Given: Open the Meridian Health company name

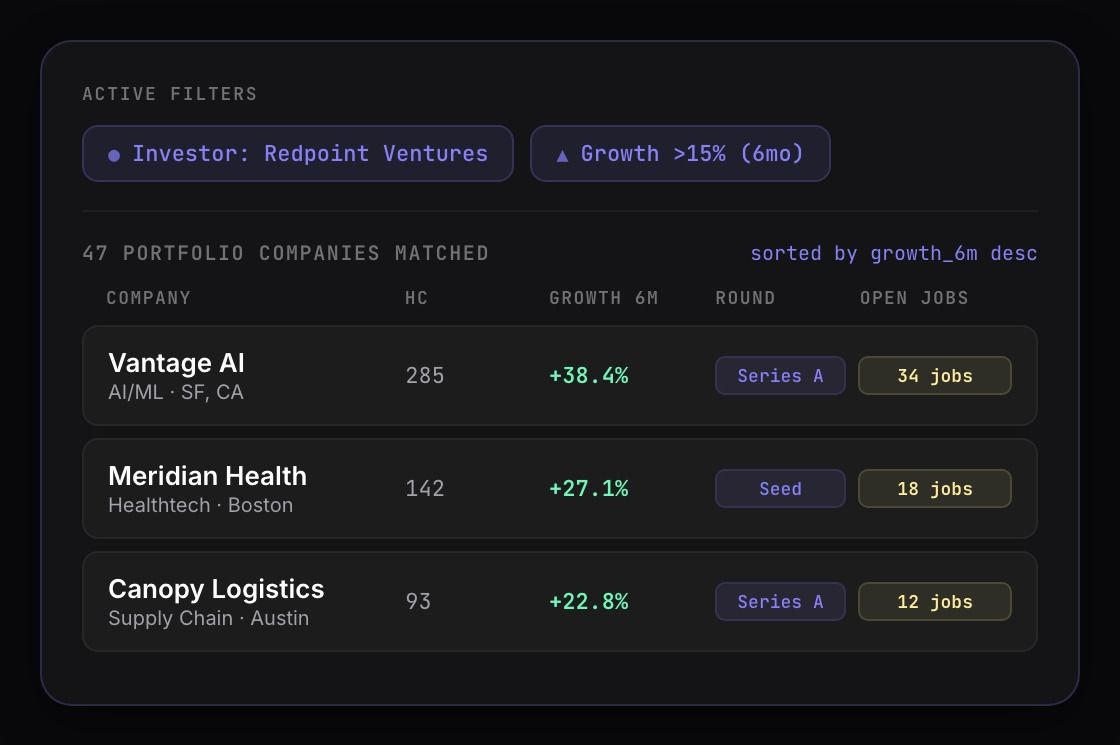Looking at the screenshot, I should (207, 476).
